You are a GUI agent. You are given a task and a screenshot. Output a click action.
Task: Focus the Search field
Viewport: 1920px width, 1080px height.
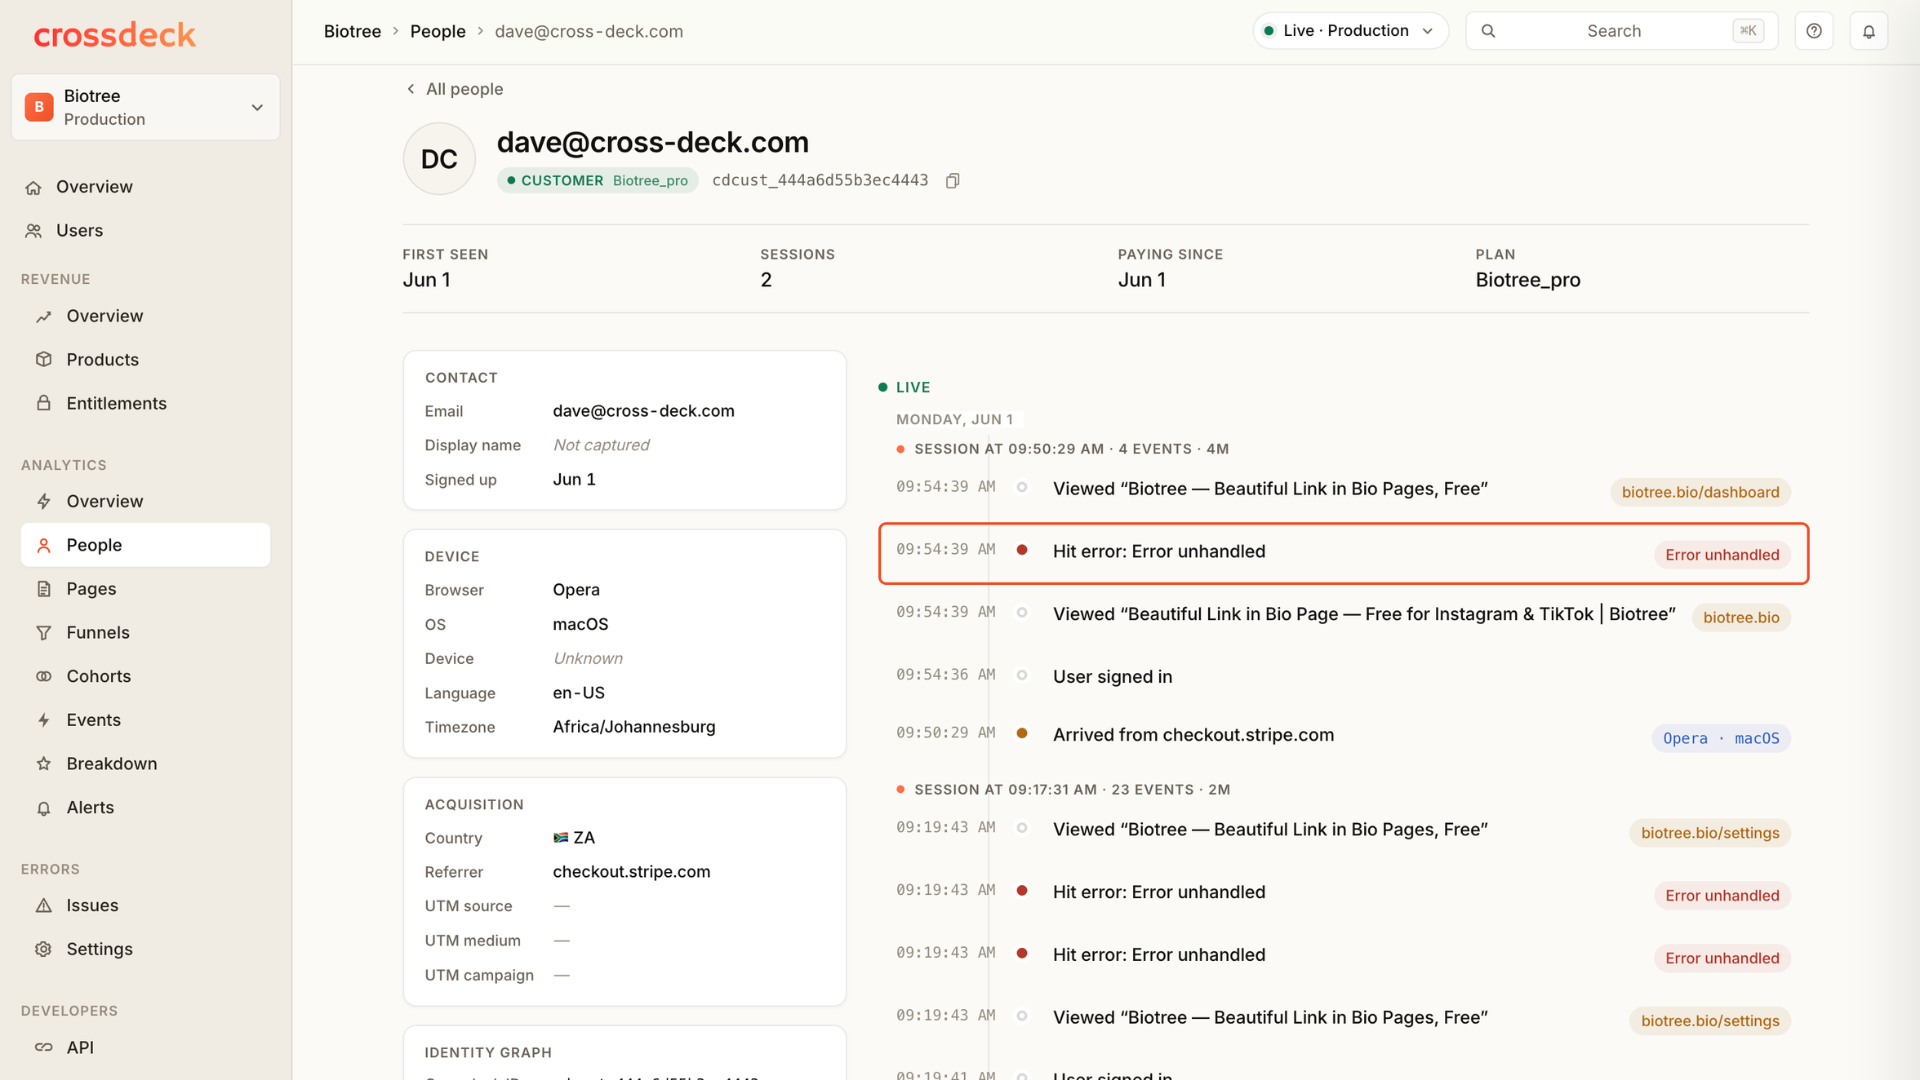1621,31
